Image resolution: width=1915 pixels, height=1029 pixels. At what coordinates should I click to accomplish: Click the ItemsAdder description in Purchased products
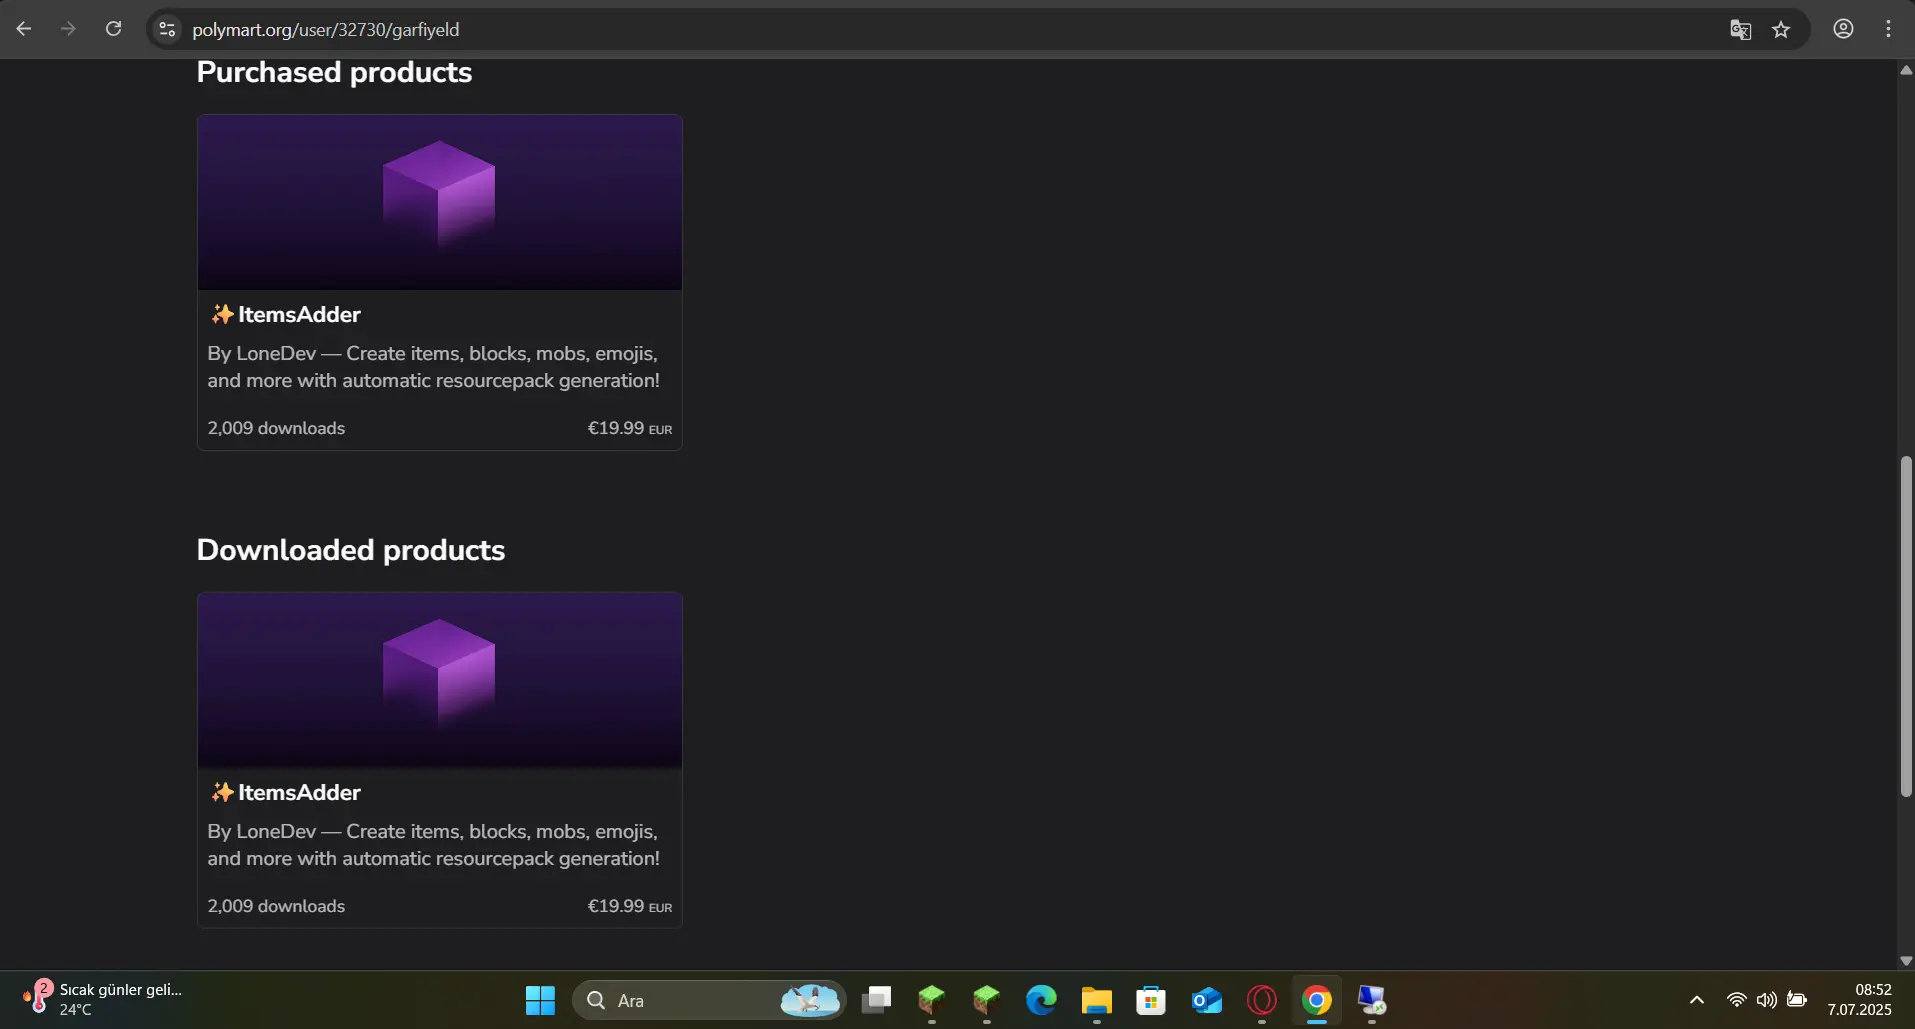pos(433,367)
